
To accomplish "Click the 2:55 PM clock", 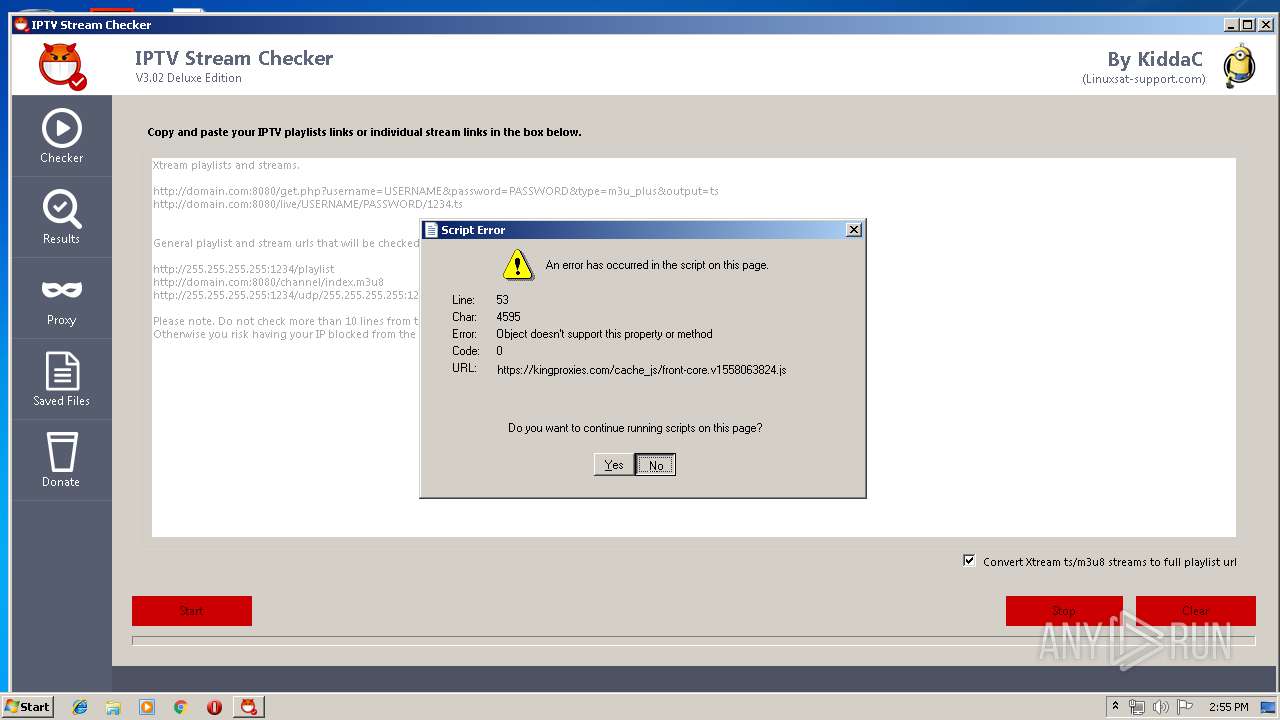I will coord(1228,707).
